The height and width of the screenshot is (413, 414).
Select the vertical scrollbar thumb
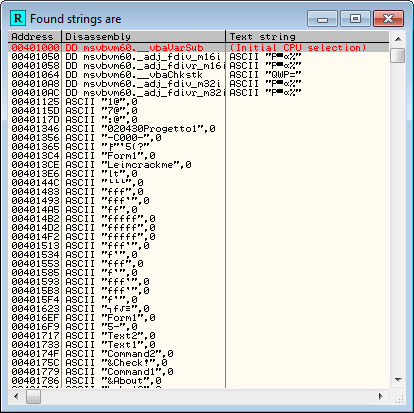pyautogui.click(x=398, y=55)
